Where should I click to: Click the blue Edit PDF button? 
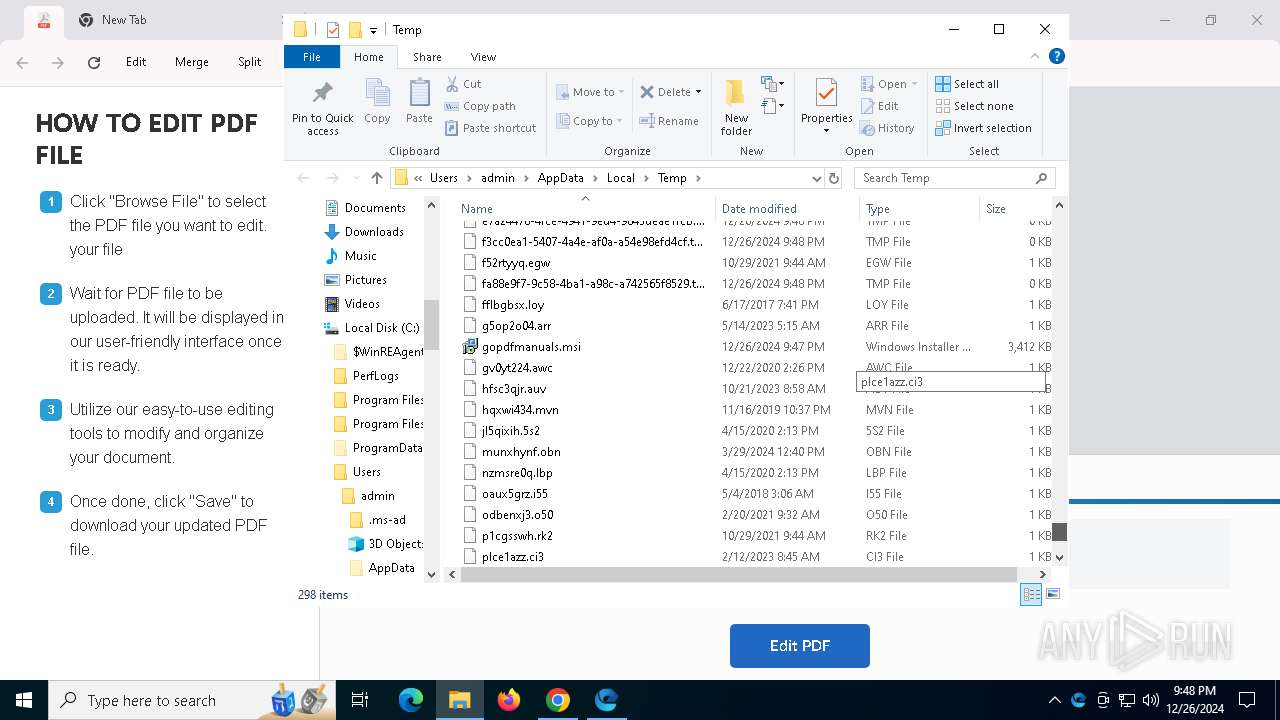[800, 646]
